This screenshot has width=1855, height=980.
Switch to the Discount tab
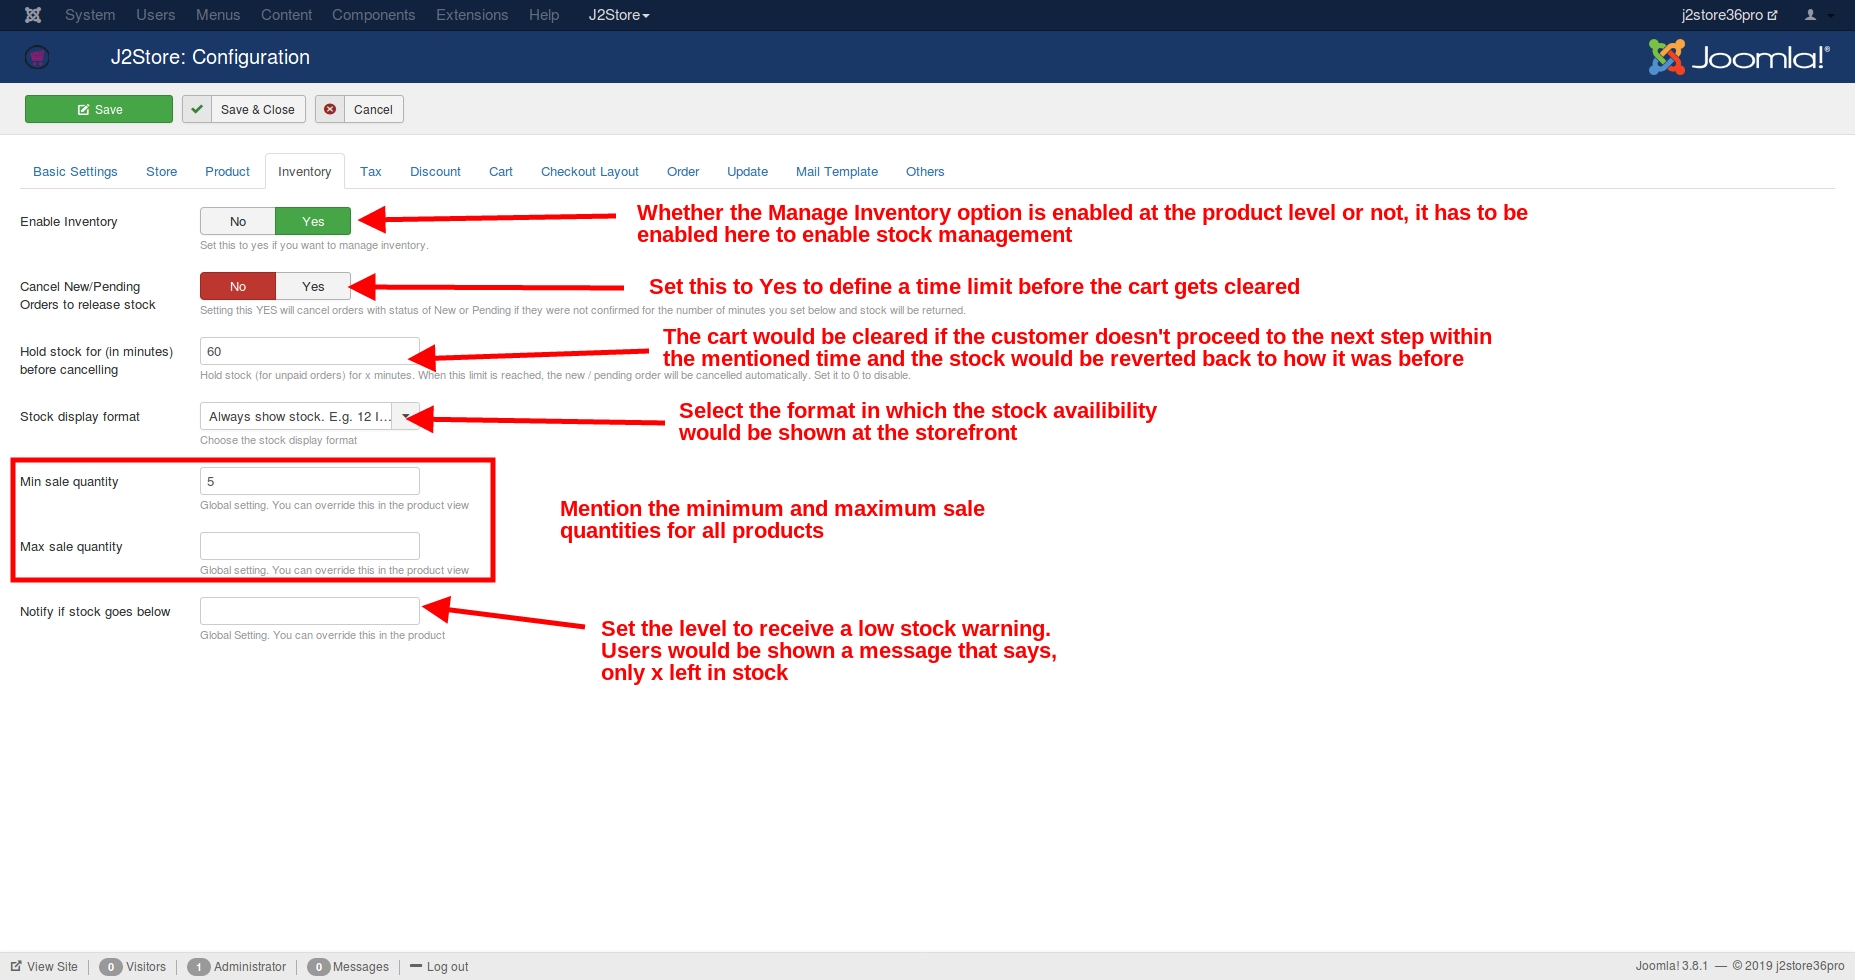(435, 171)
